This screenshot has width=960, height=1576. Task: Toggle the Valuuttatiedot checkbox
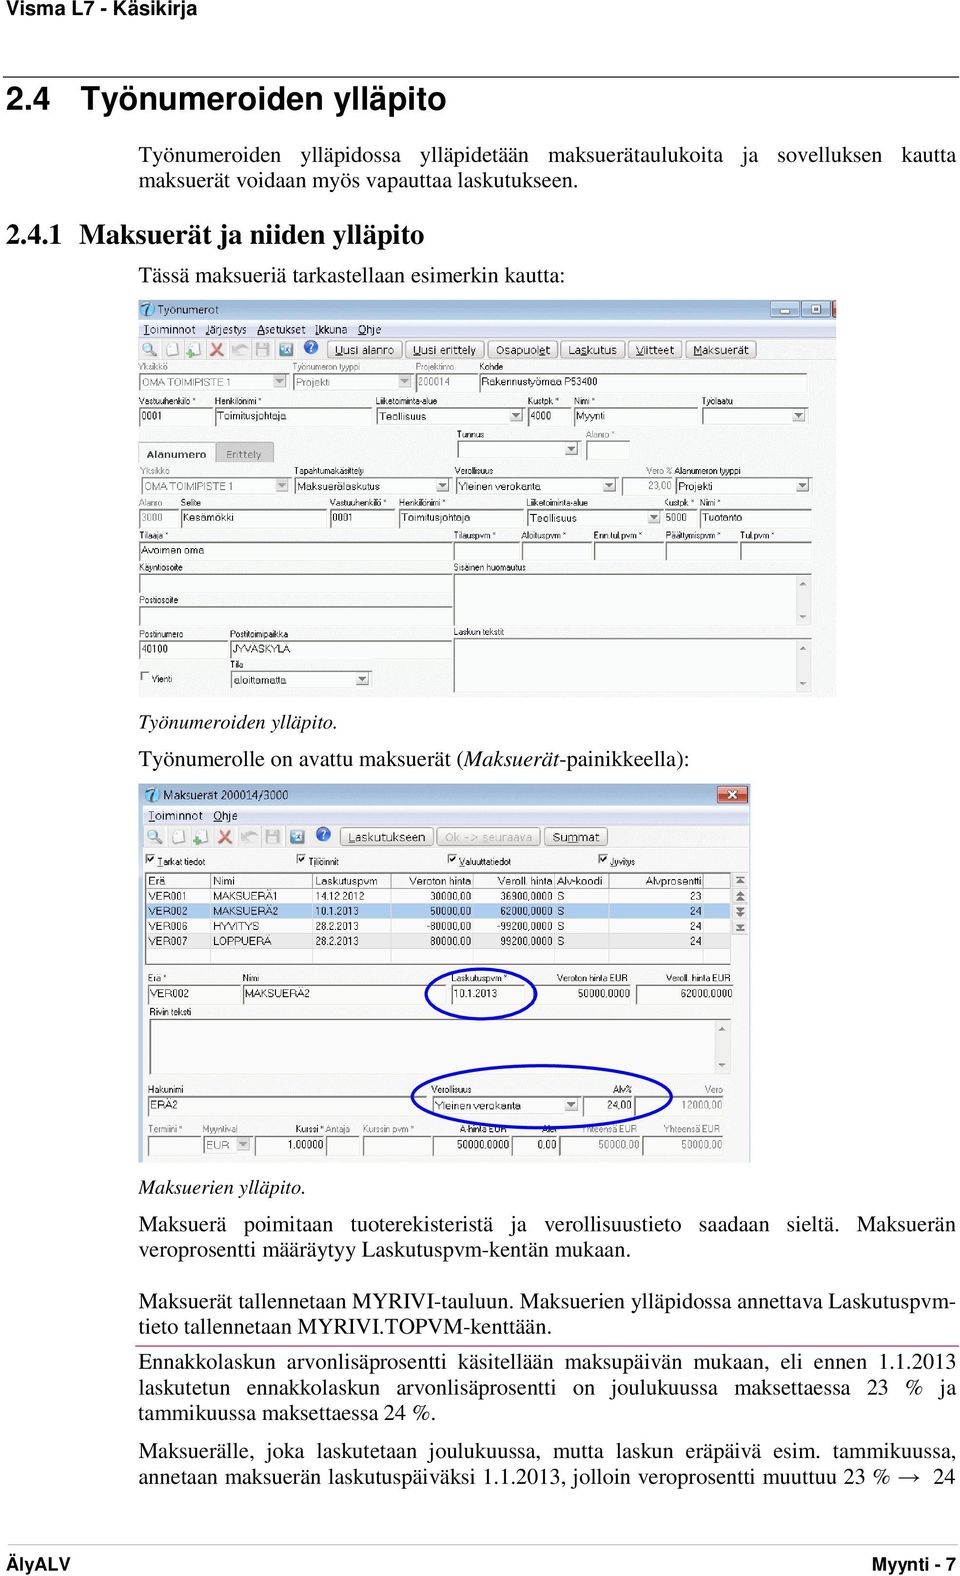[452, 859]
